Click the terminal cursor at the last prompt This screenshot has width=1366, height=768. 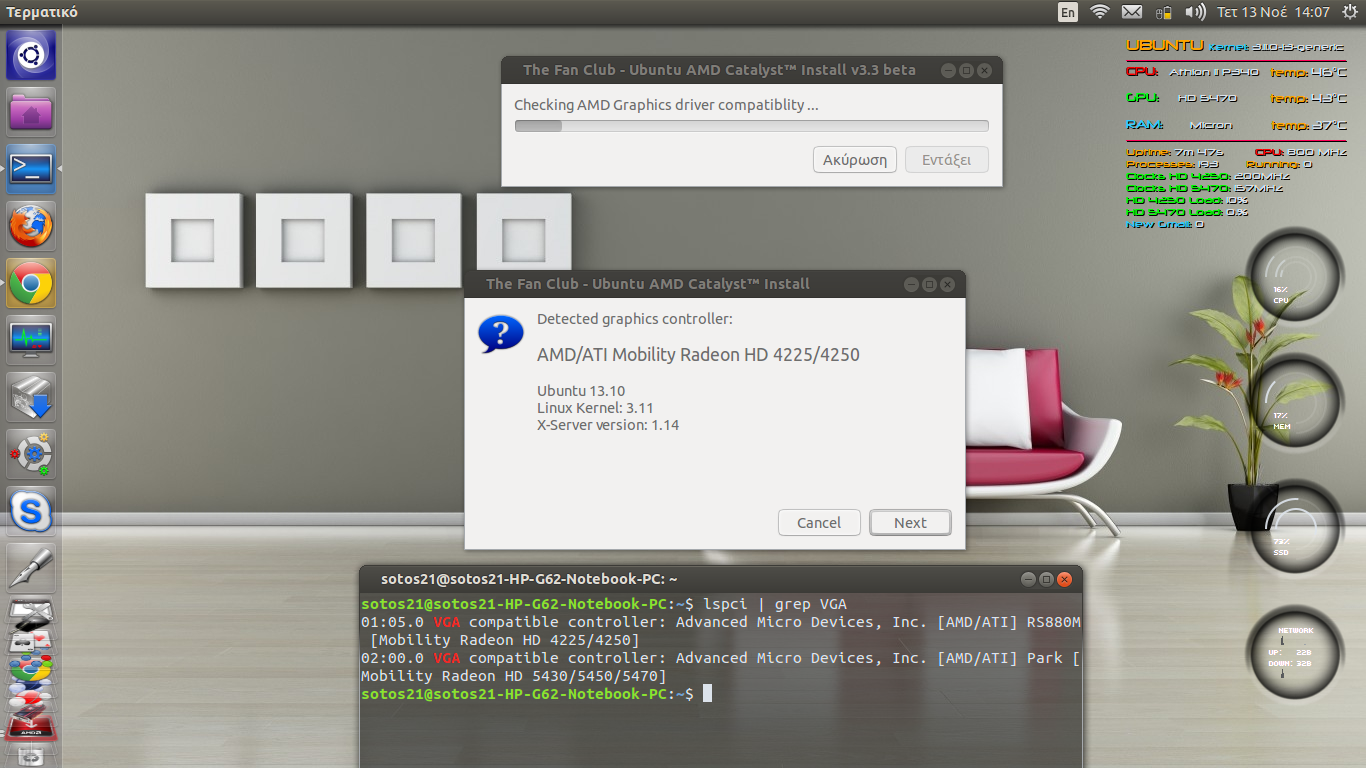point(707,694)
